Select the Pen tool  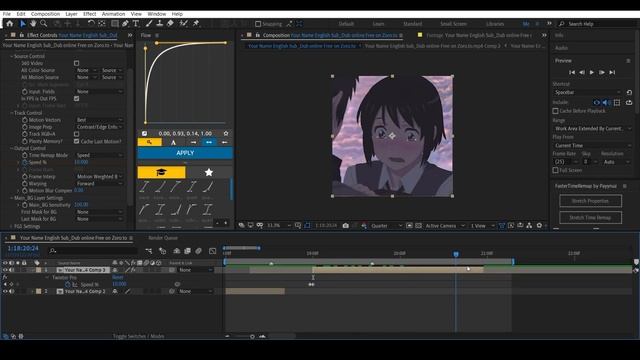125,24
